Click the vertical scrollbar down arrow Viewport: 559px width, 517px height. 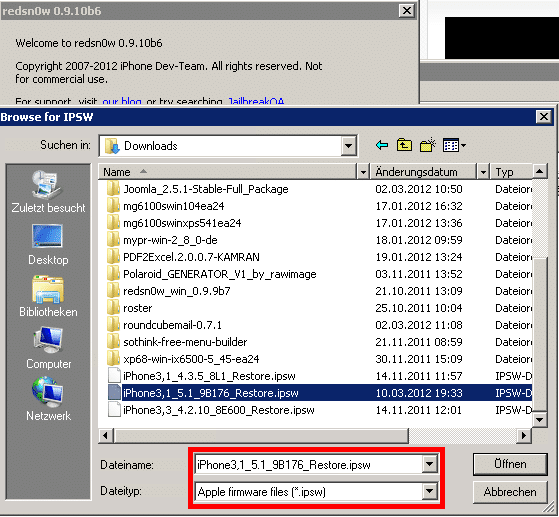[539, 419]
